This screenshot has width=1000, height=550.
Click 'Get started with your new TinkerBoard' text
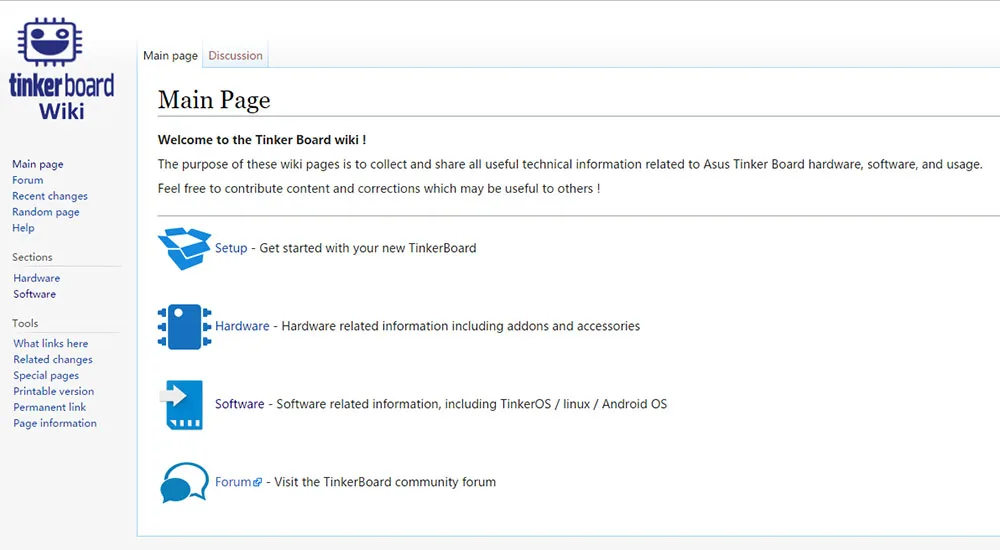368,248
